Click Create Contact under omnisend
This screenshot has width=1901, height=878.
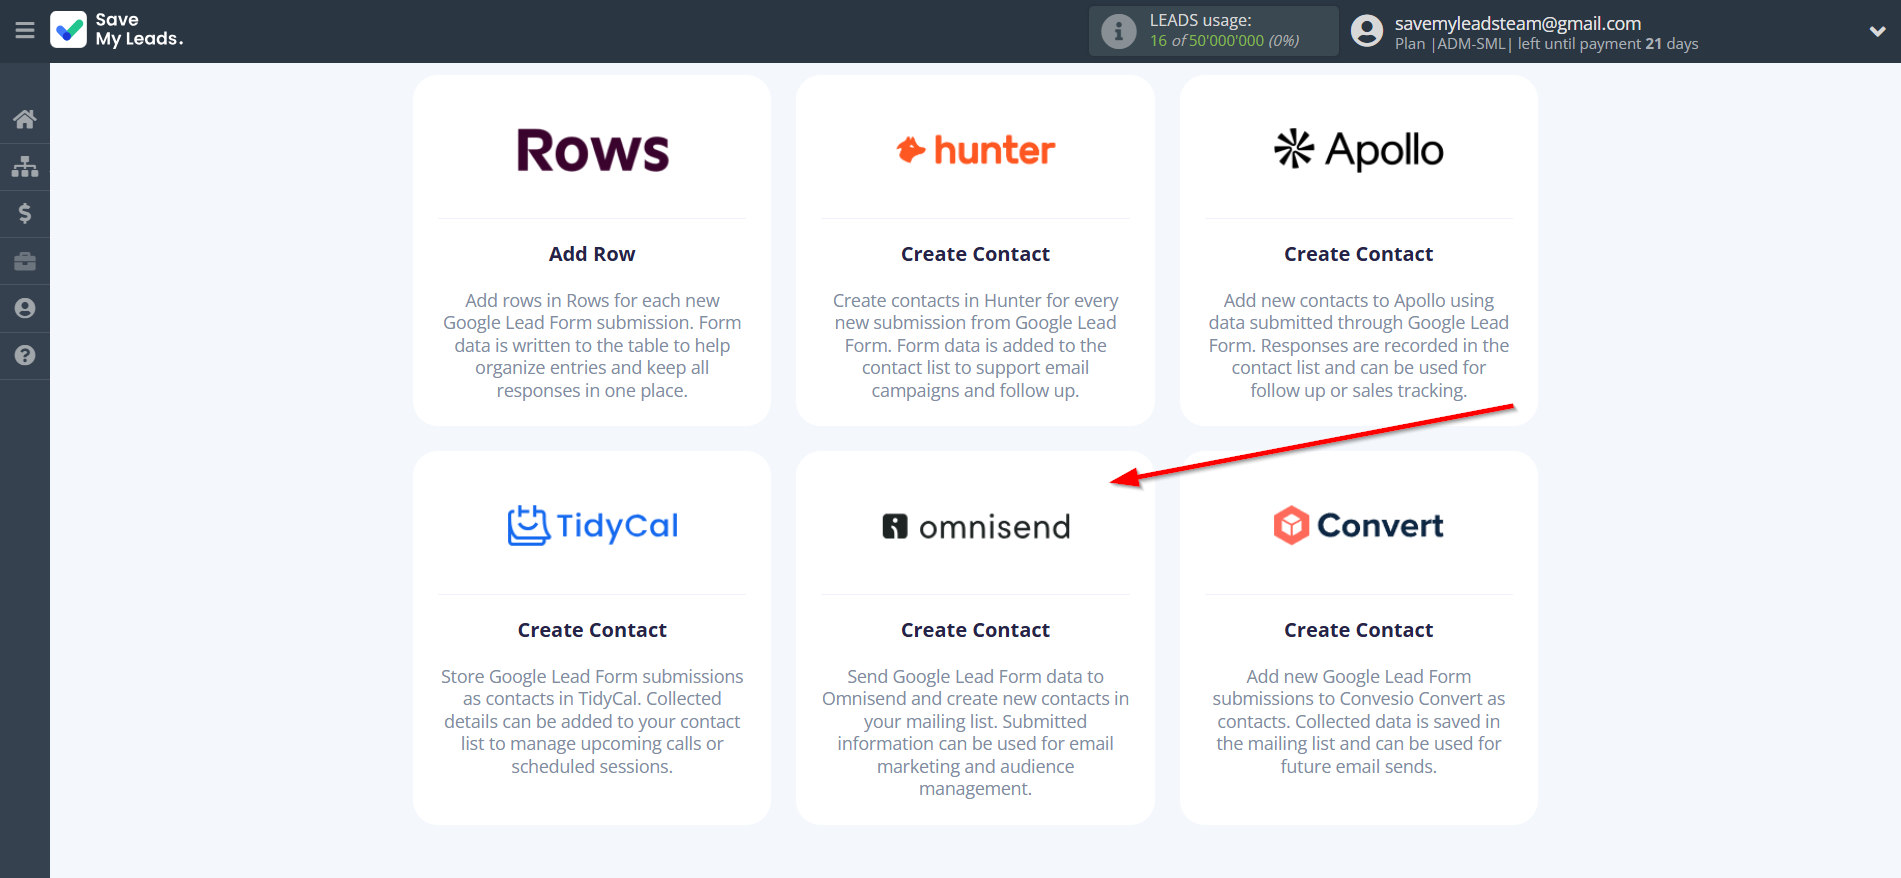975,630
